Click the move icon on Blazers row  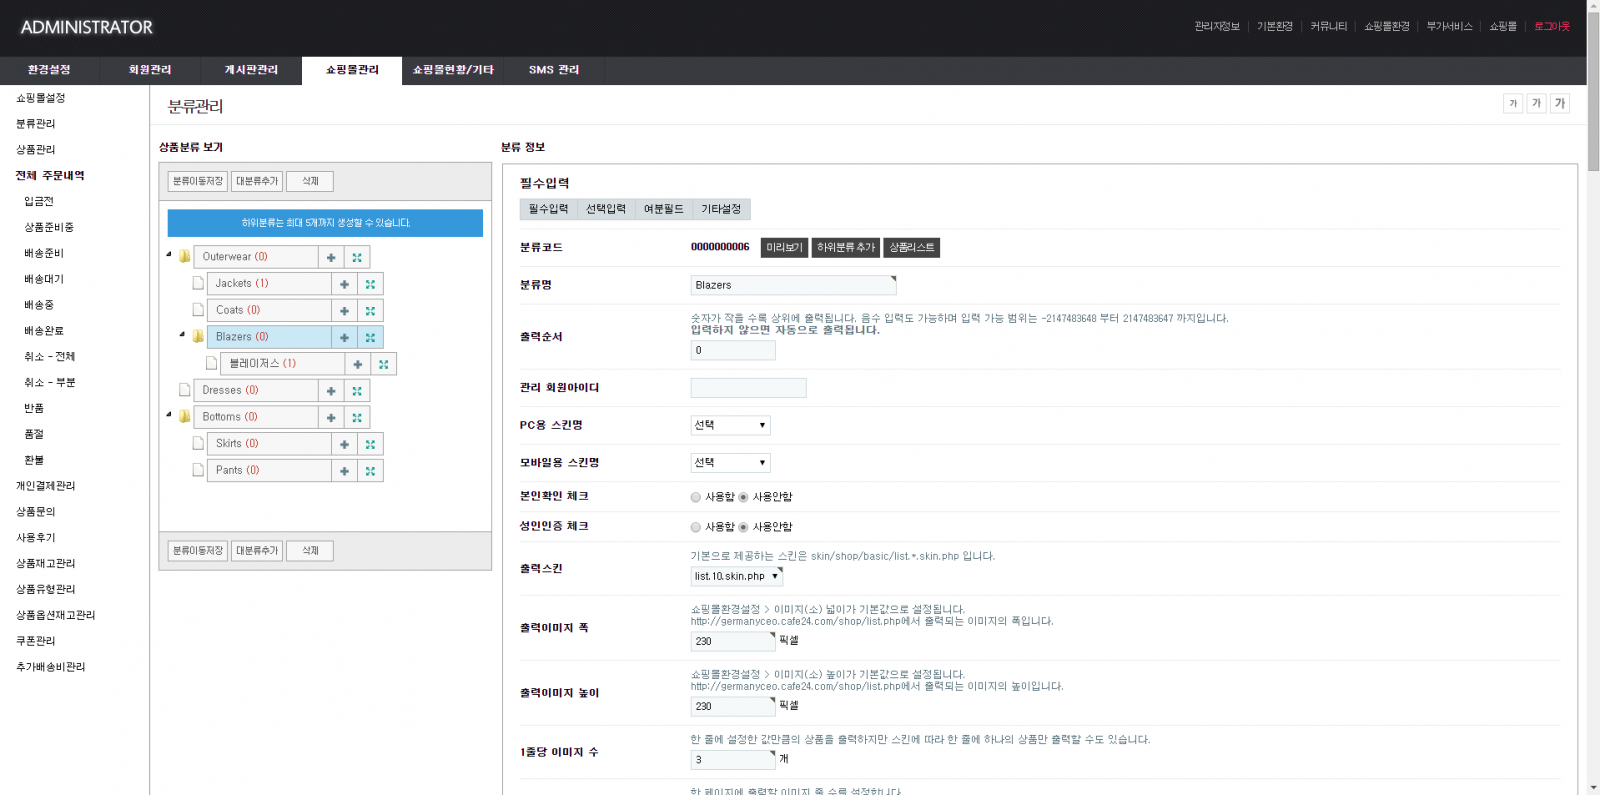click(370, 337)
